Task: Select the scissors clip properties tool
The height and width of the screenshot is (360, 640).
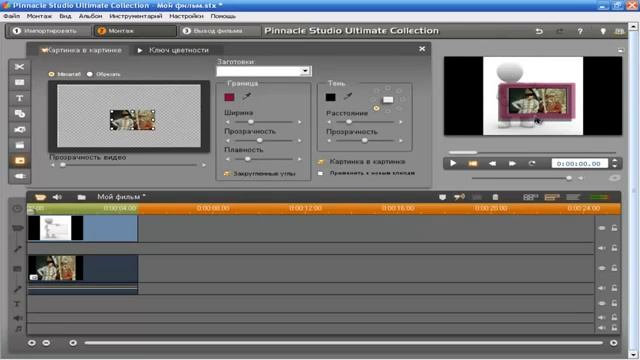Action: pyautogui.click(x=20, y=67)
